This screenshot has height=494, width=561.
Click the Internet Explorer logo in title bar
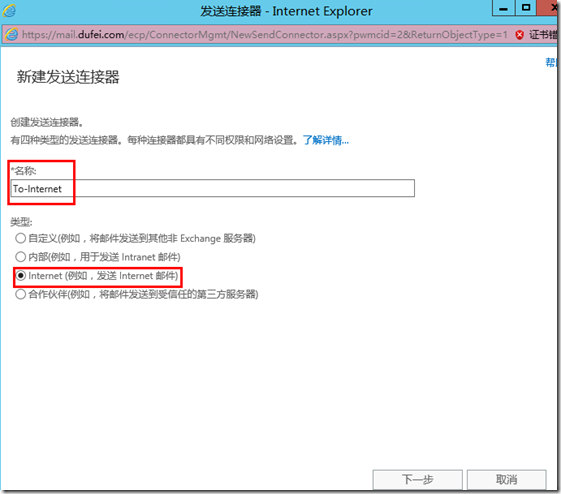(x=9, y=10)
